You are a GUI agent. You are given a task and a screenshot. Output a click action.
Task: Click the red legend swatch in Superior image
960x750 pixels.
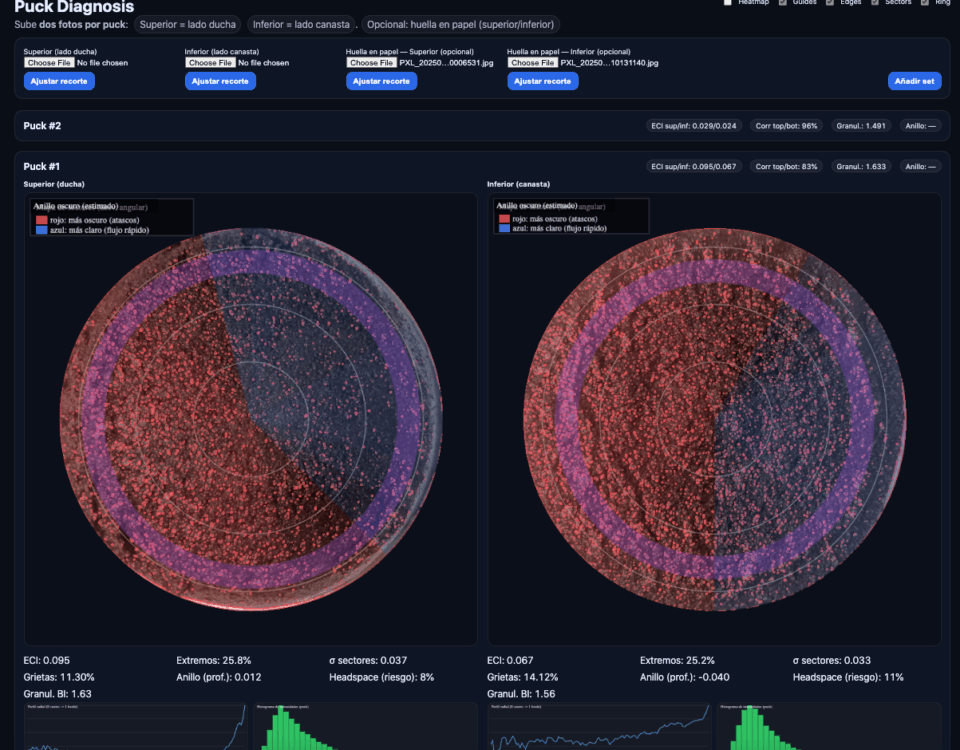[x=42, y=220]
